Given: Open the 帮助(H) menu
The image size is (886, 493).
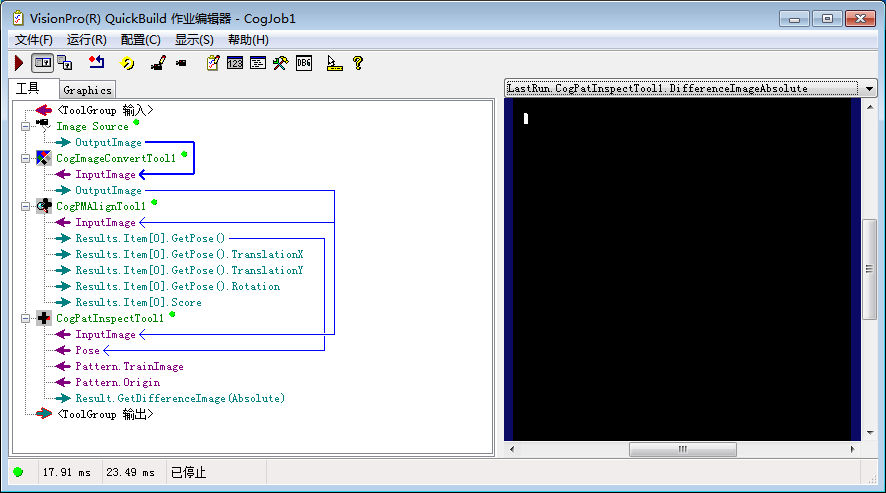Looking at the screenshot, I should [248, 40].
